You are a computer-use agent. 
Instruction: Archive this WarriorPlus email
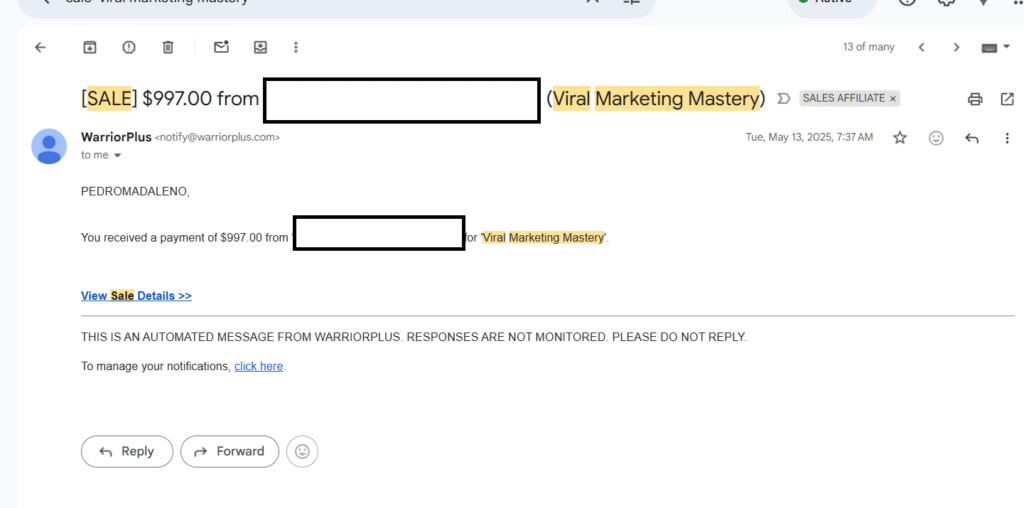[90, 47]
